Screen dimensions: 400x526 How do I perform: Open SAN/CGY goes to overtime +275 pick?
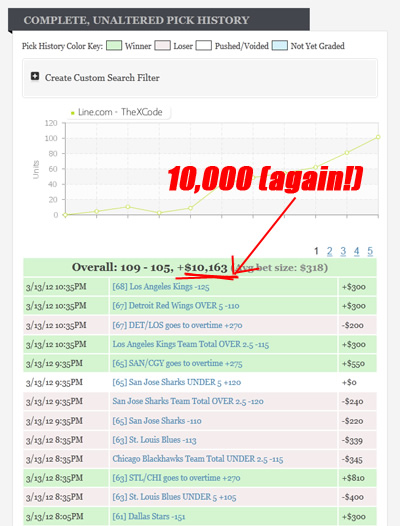(x=177, y=363)
